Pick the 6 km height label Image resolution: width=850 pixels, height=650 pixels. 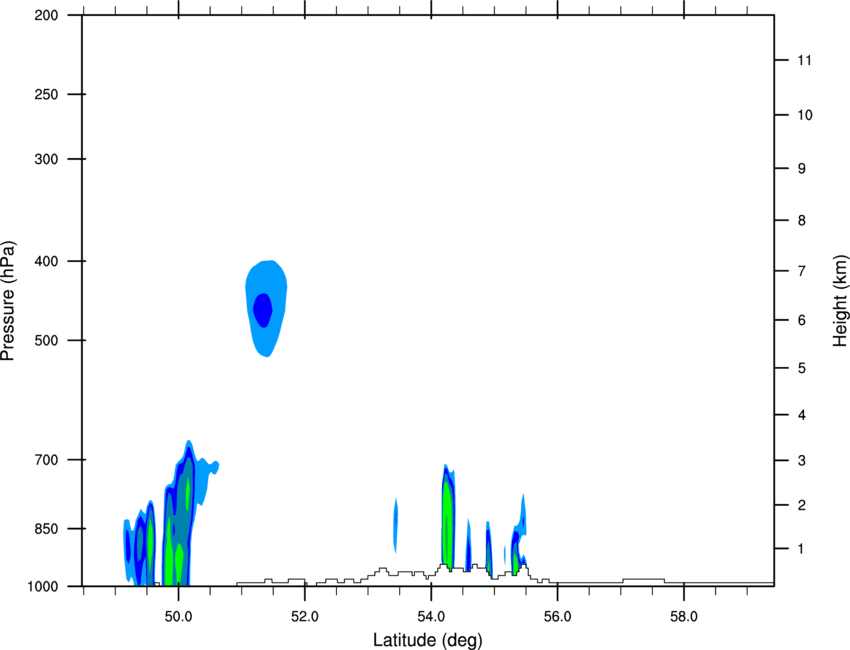tap(801, 320)
